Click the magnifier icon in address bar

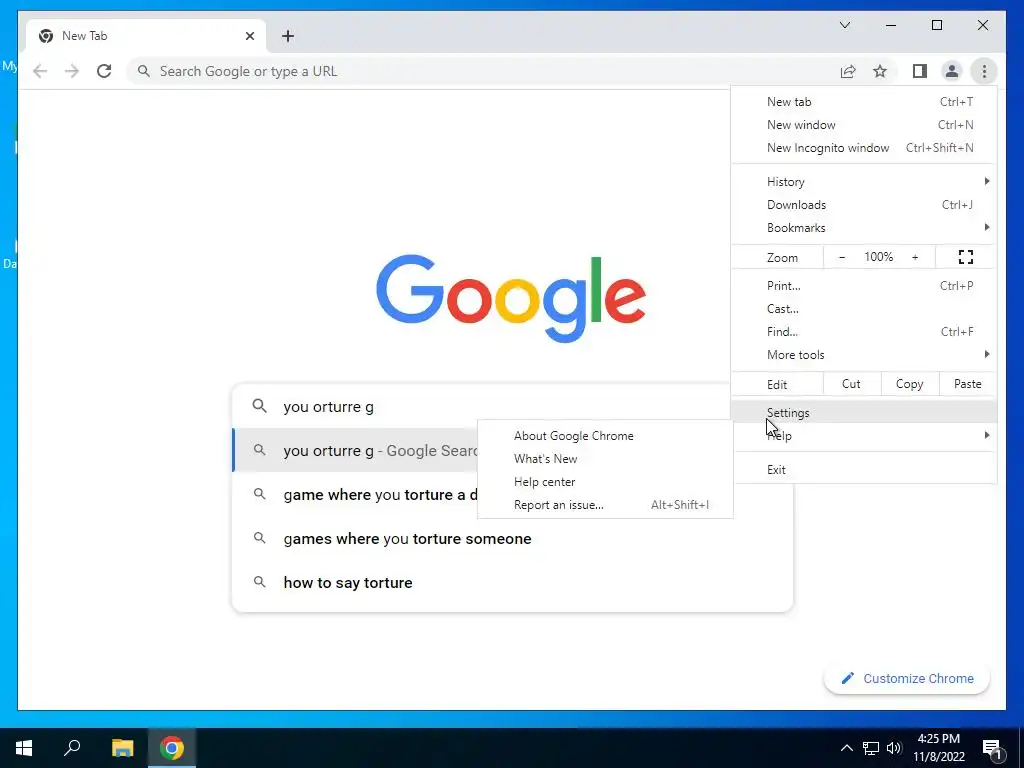pos(144,71)
